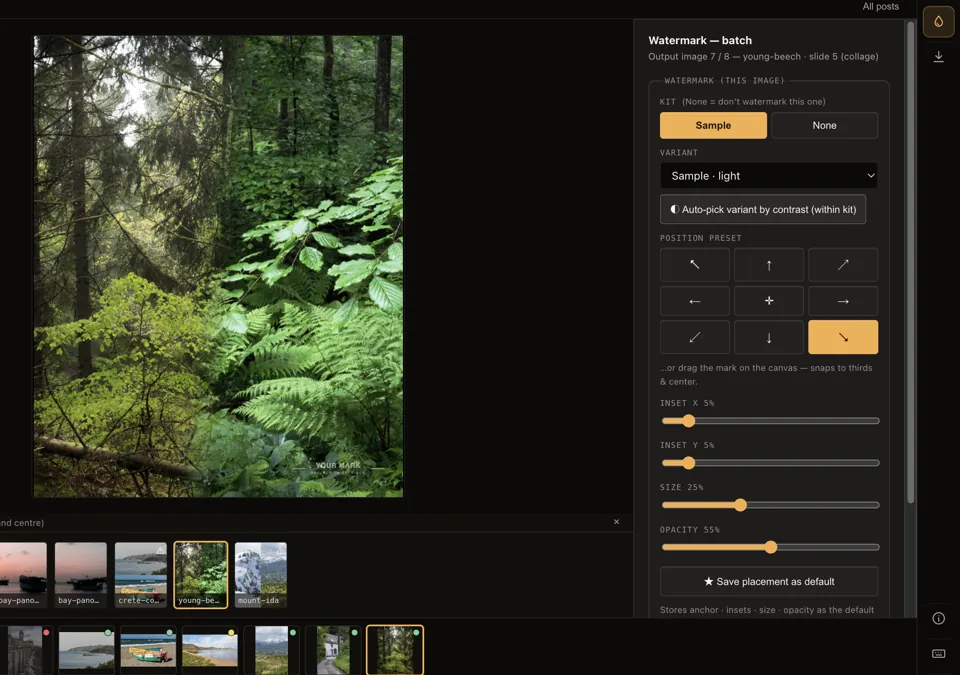The width and height of the screenshot is (960, 675).
Task: Select the mount-ida collage thumbnail
Action: (x=260, y=575)
